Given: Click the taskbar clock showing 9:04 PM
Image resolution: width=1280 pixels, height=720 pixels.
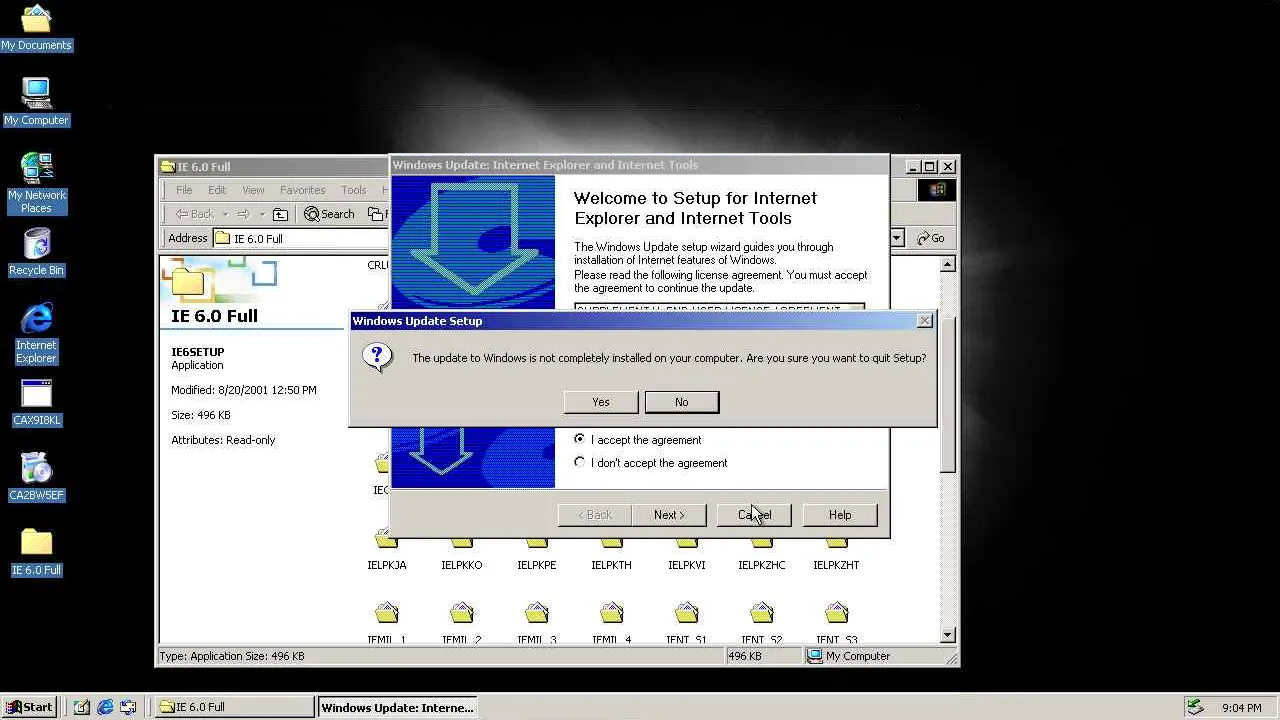Looking at the screenshot, I should click(1241, 708).
